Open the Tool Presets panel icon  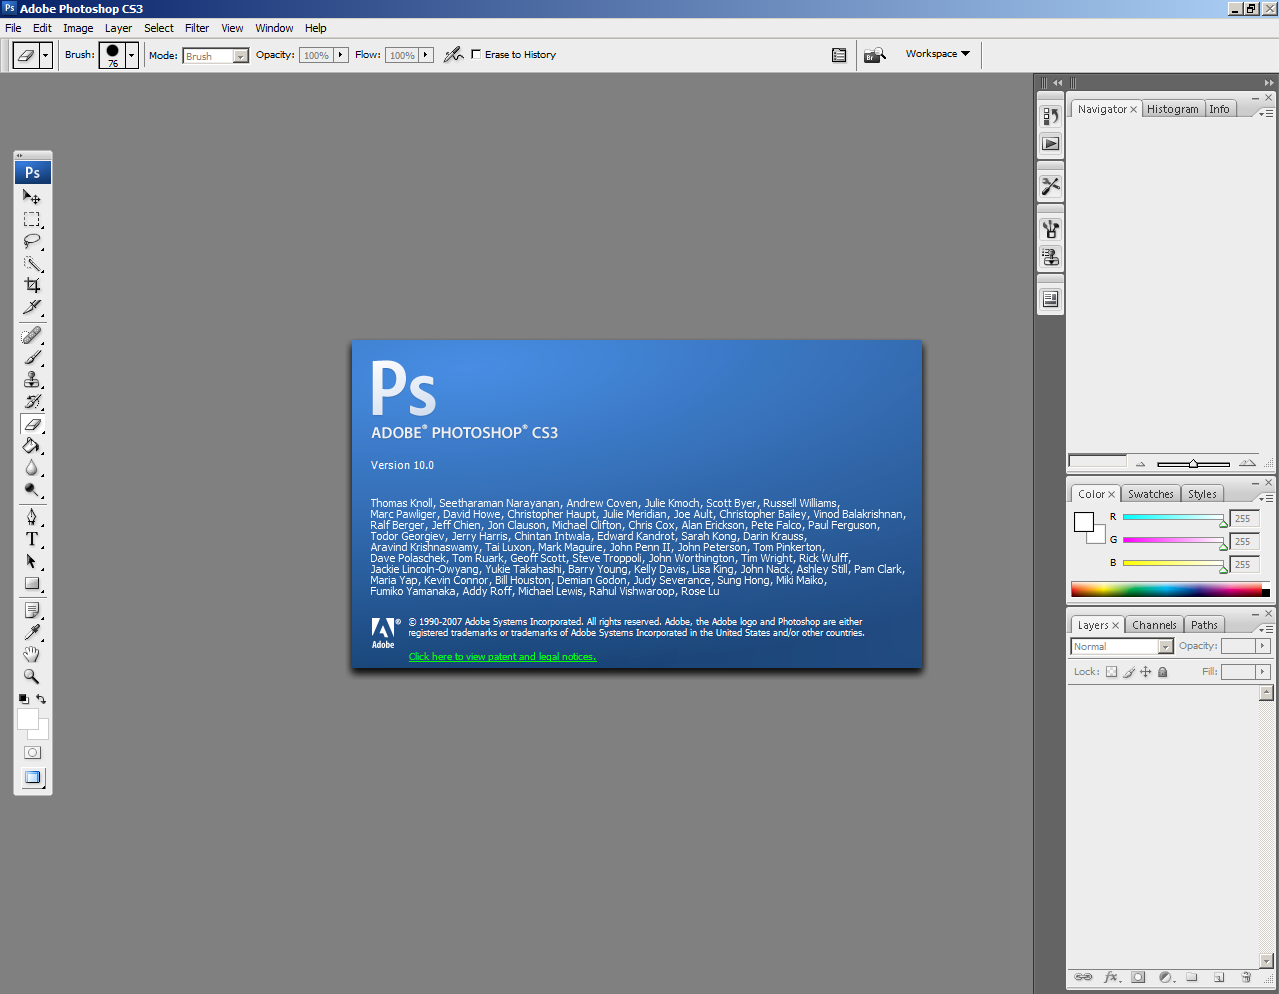coord(1050,186)
